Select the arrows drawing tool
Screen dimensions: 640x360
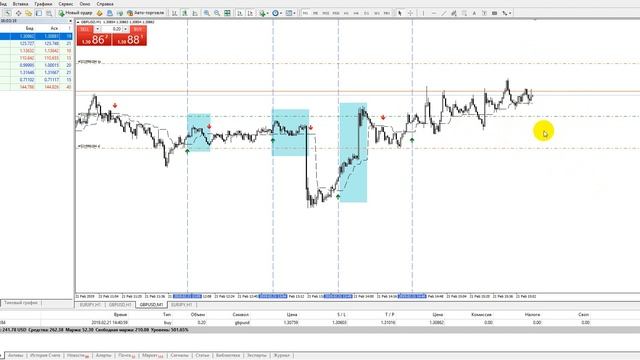tap(505, 13)
